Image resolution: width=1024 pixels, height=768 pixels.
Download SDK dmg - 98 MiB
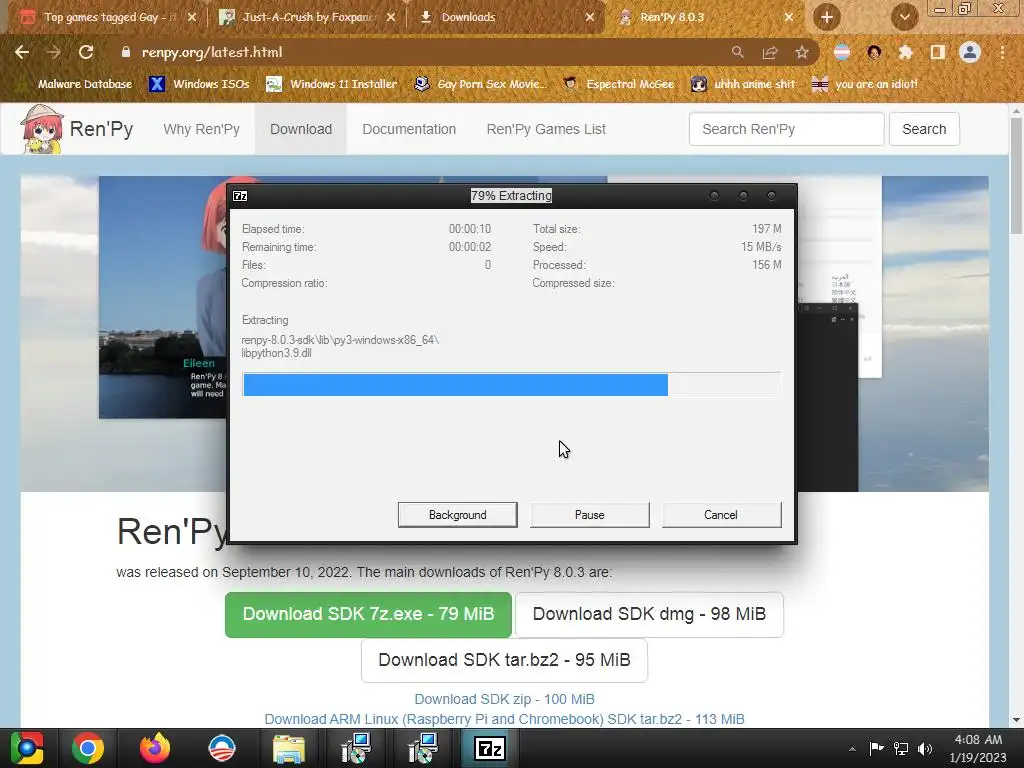[x=649, y=615]
